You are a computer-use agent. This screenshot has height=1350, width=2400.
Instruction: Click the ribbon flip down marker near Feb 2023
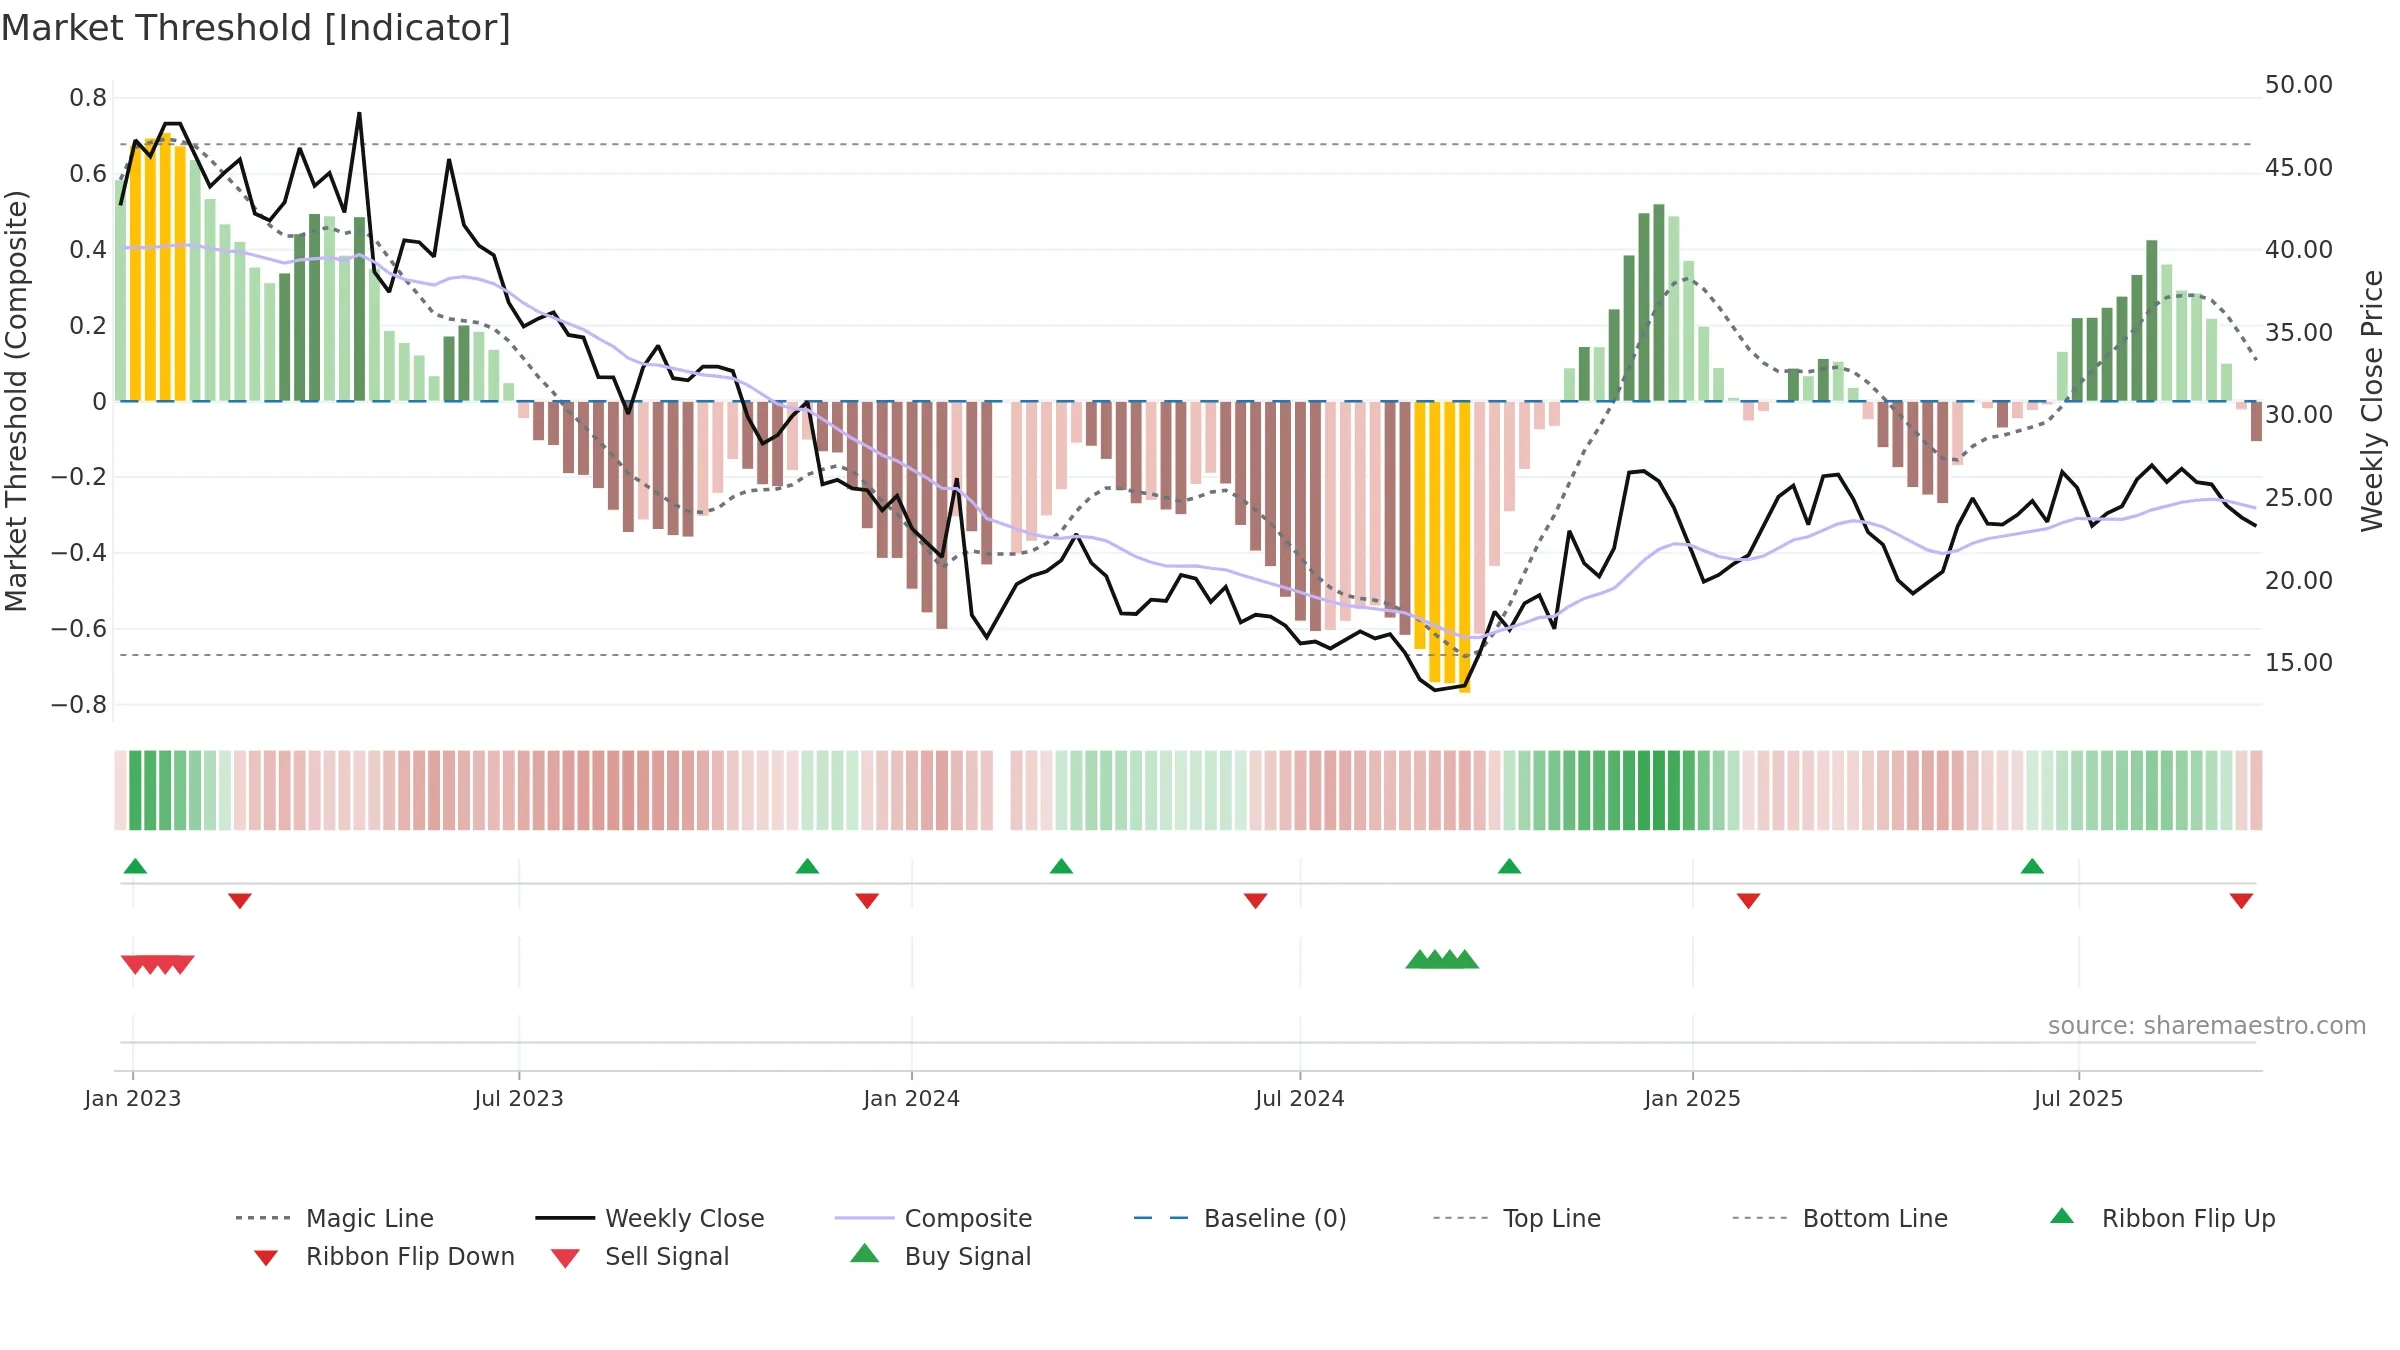240,901
